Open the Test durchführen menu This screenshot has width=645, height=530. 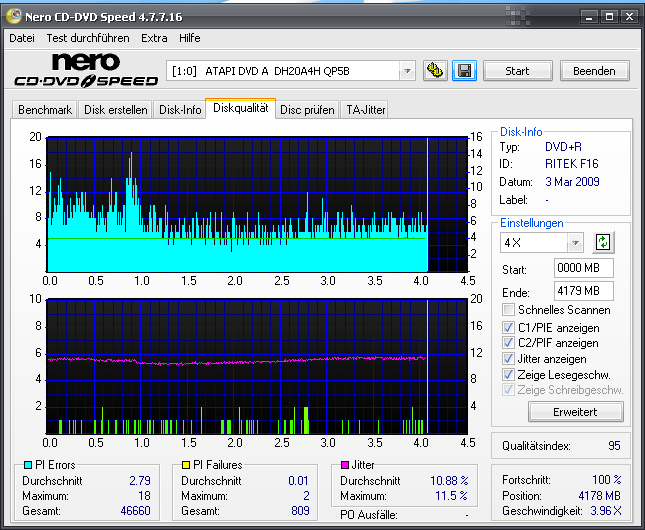(x=87, y=38)
